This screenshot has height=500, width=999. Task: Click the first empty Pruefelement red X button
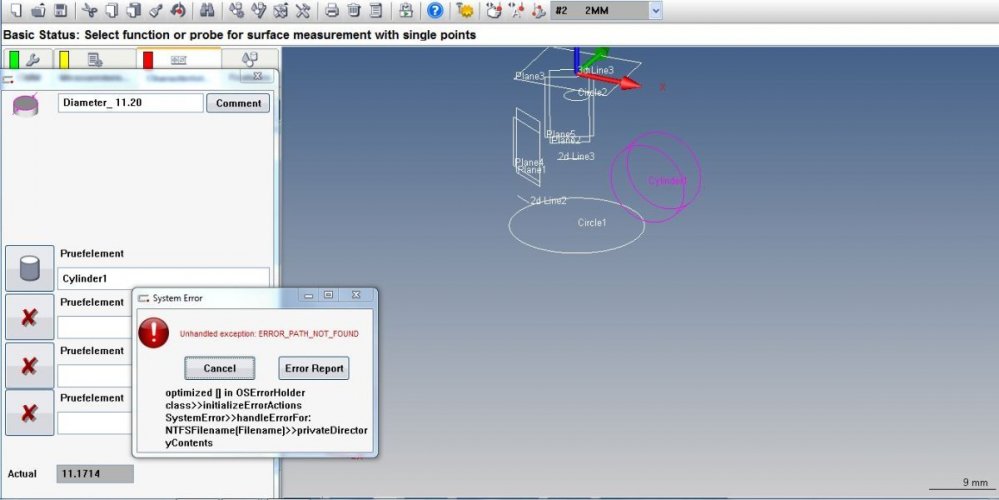[29, 317]
